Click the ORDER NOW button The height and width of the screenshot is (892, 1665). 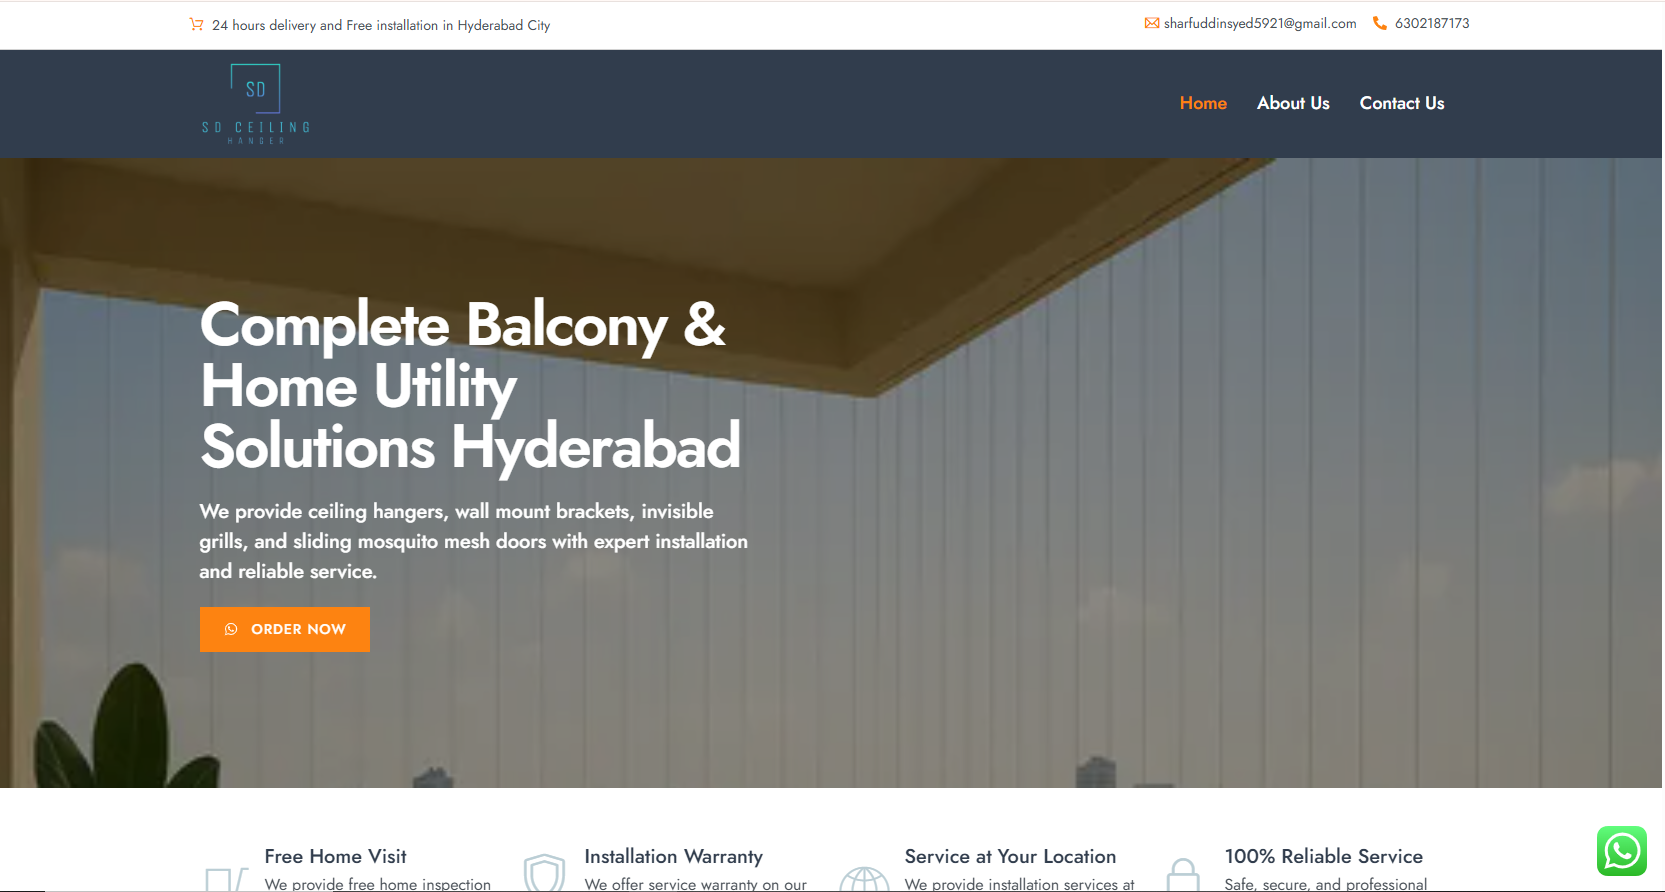tap(285, 629)
